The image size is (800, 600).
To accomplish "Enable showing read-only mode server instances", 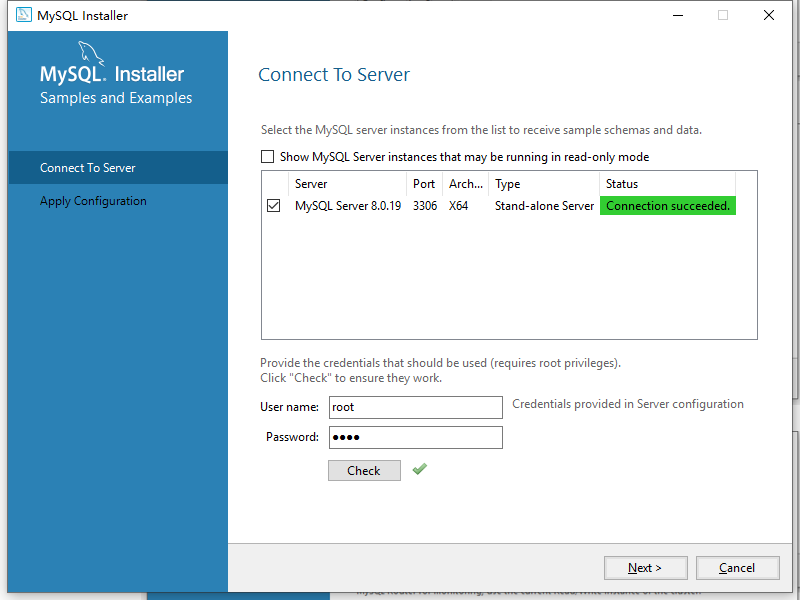I will 267,157.
